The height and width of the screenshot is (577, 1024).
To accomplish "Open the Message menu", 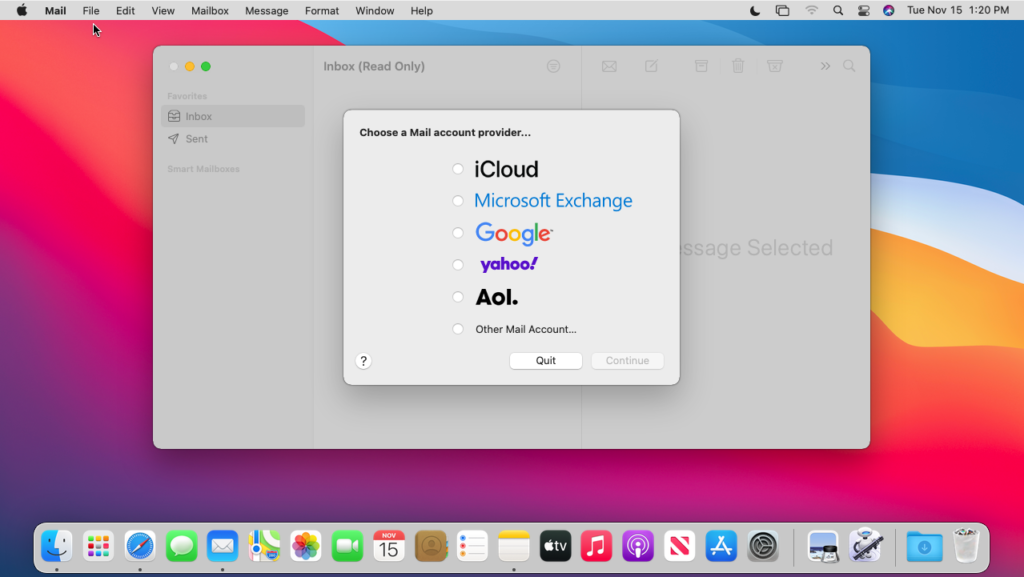I will pos(266,10).
